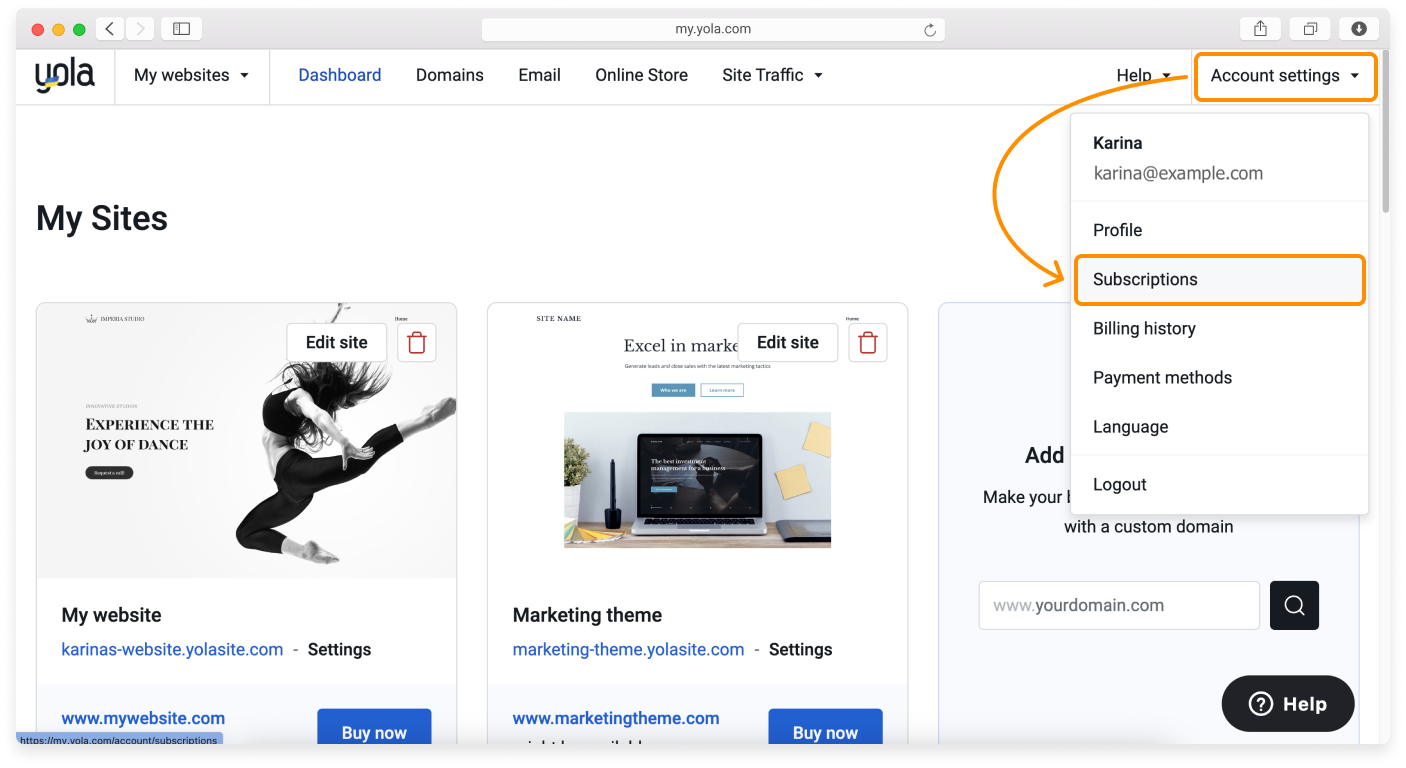Open the Site Traffic dropdown
The height and width of the screenshot is (768, 1406).
tap(771, 74)
